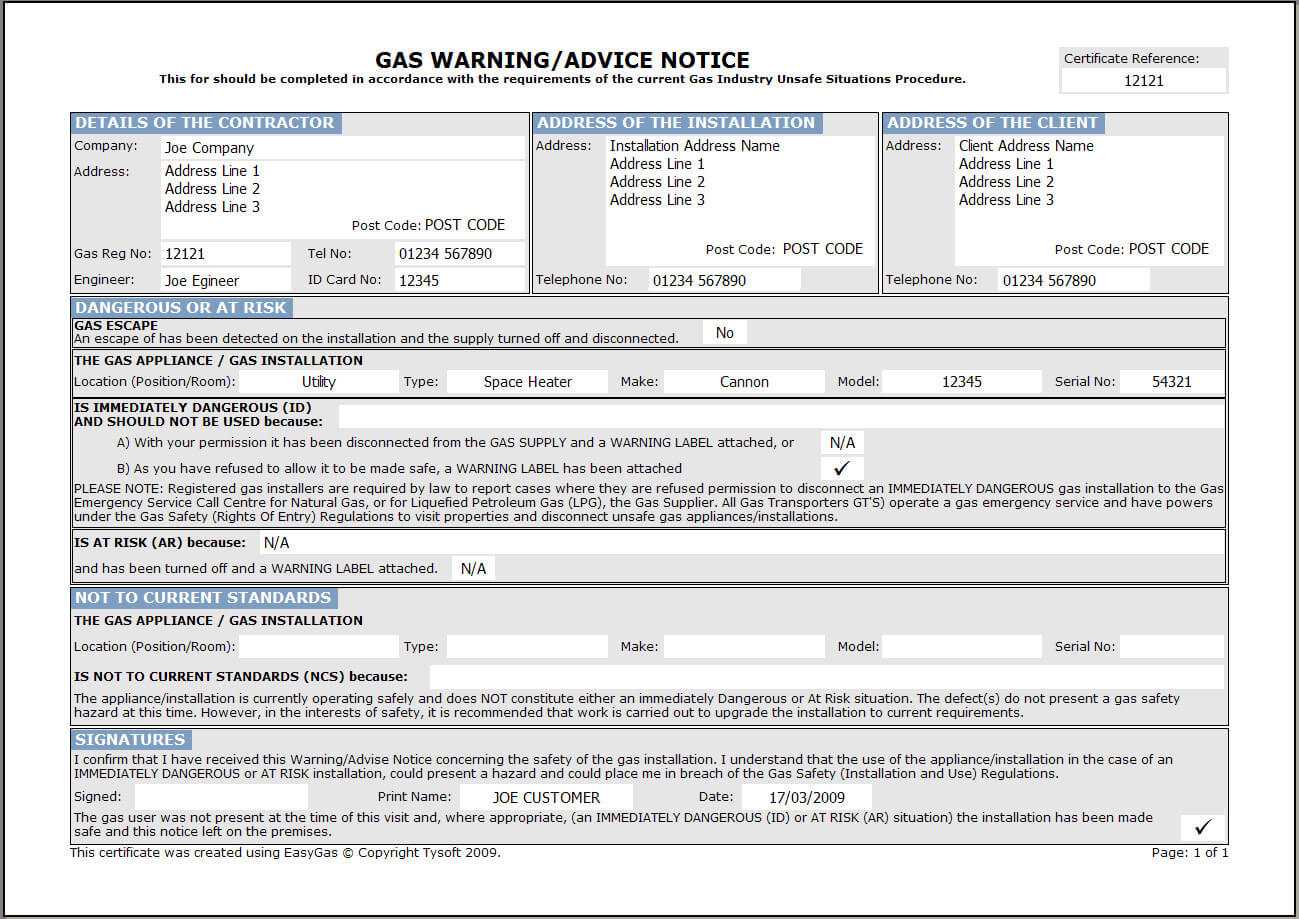Click option A disconnected N/A box

(x=842, y=442)
